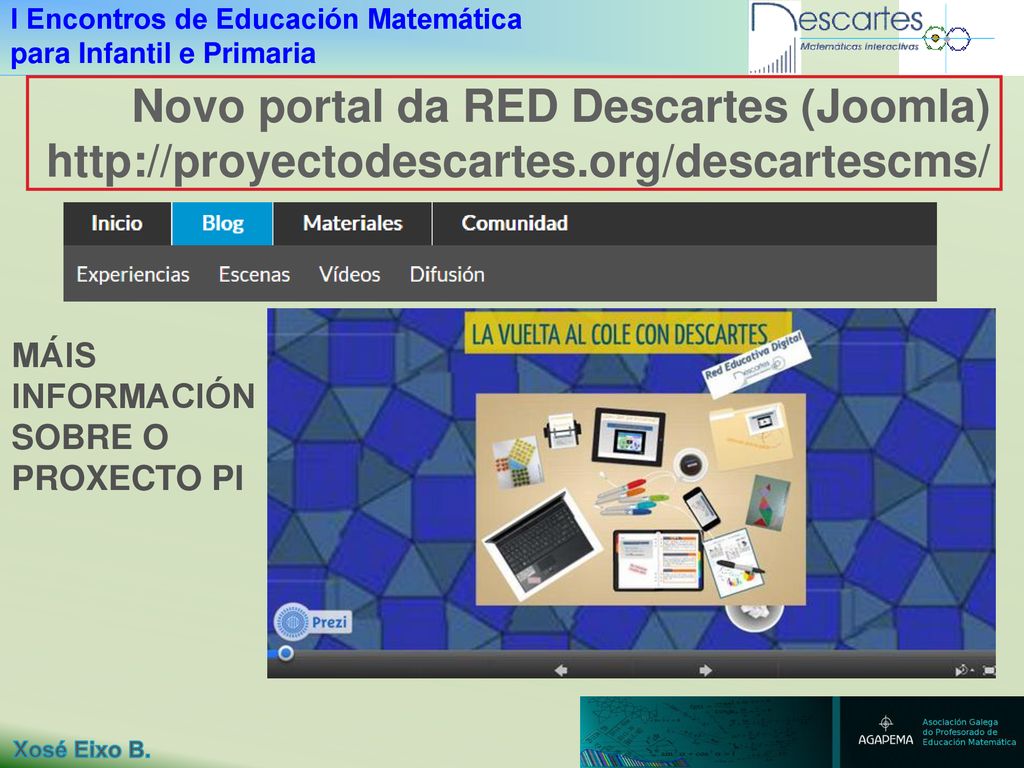Screen dimensions: 1024x768
Task: Open the Difusión submenu link
Action: pyautogui.click(x=447, y=274)
